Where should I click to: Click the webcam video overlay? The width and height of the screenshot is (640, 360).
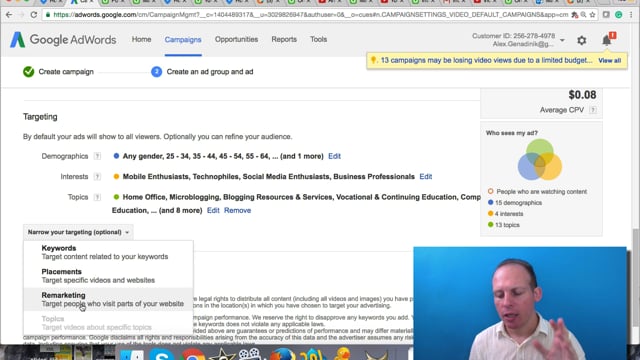[520, 303]
